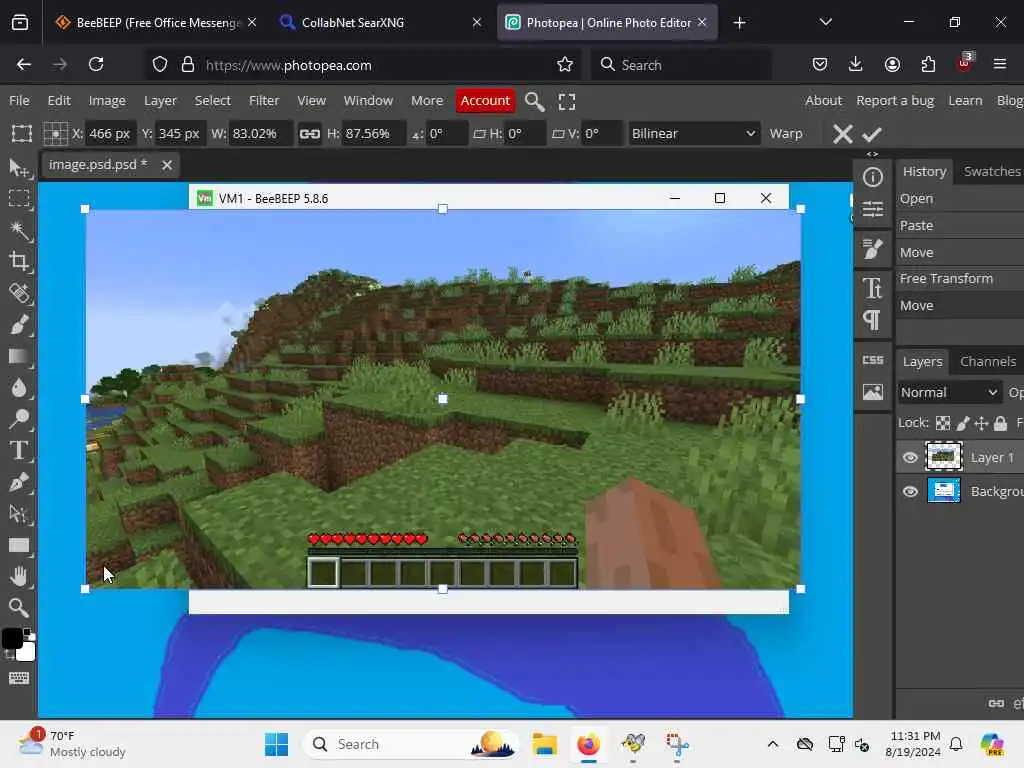Select the Move tool in Photopea toolbar
Screen dimensions: 1024x768
pyautogui.click(x=19, y=168)
